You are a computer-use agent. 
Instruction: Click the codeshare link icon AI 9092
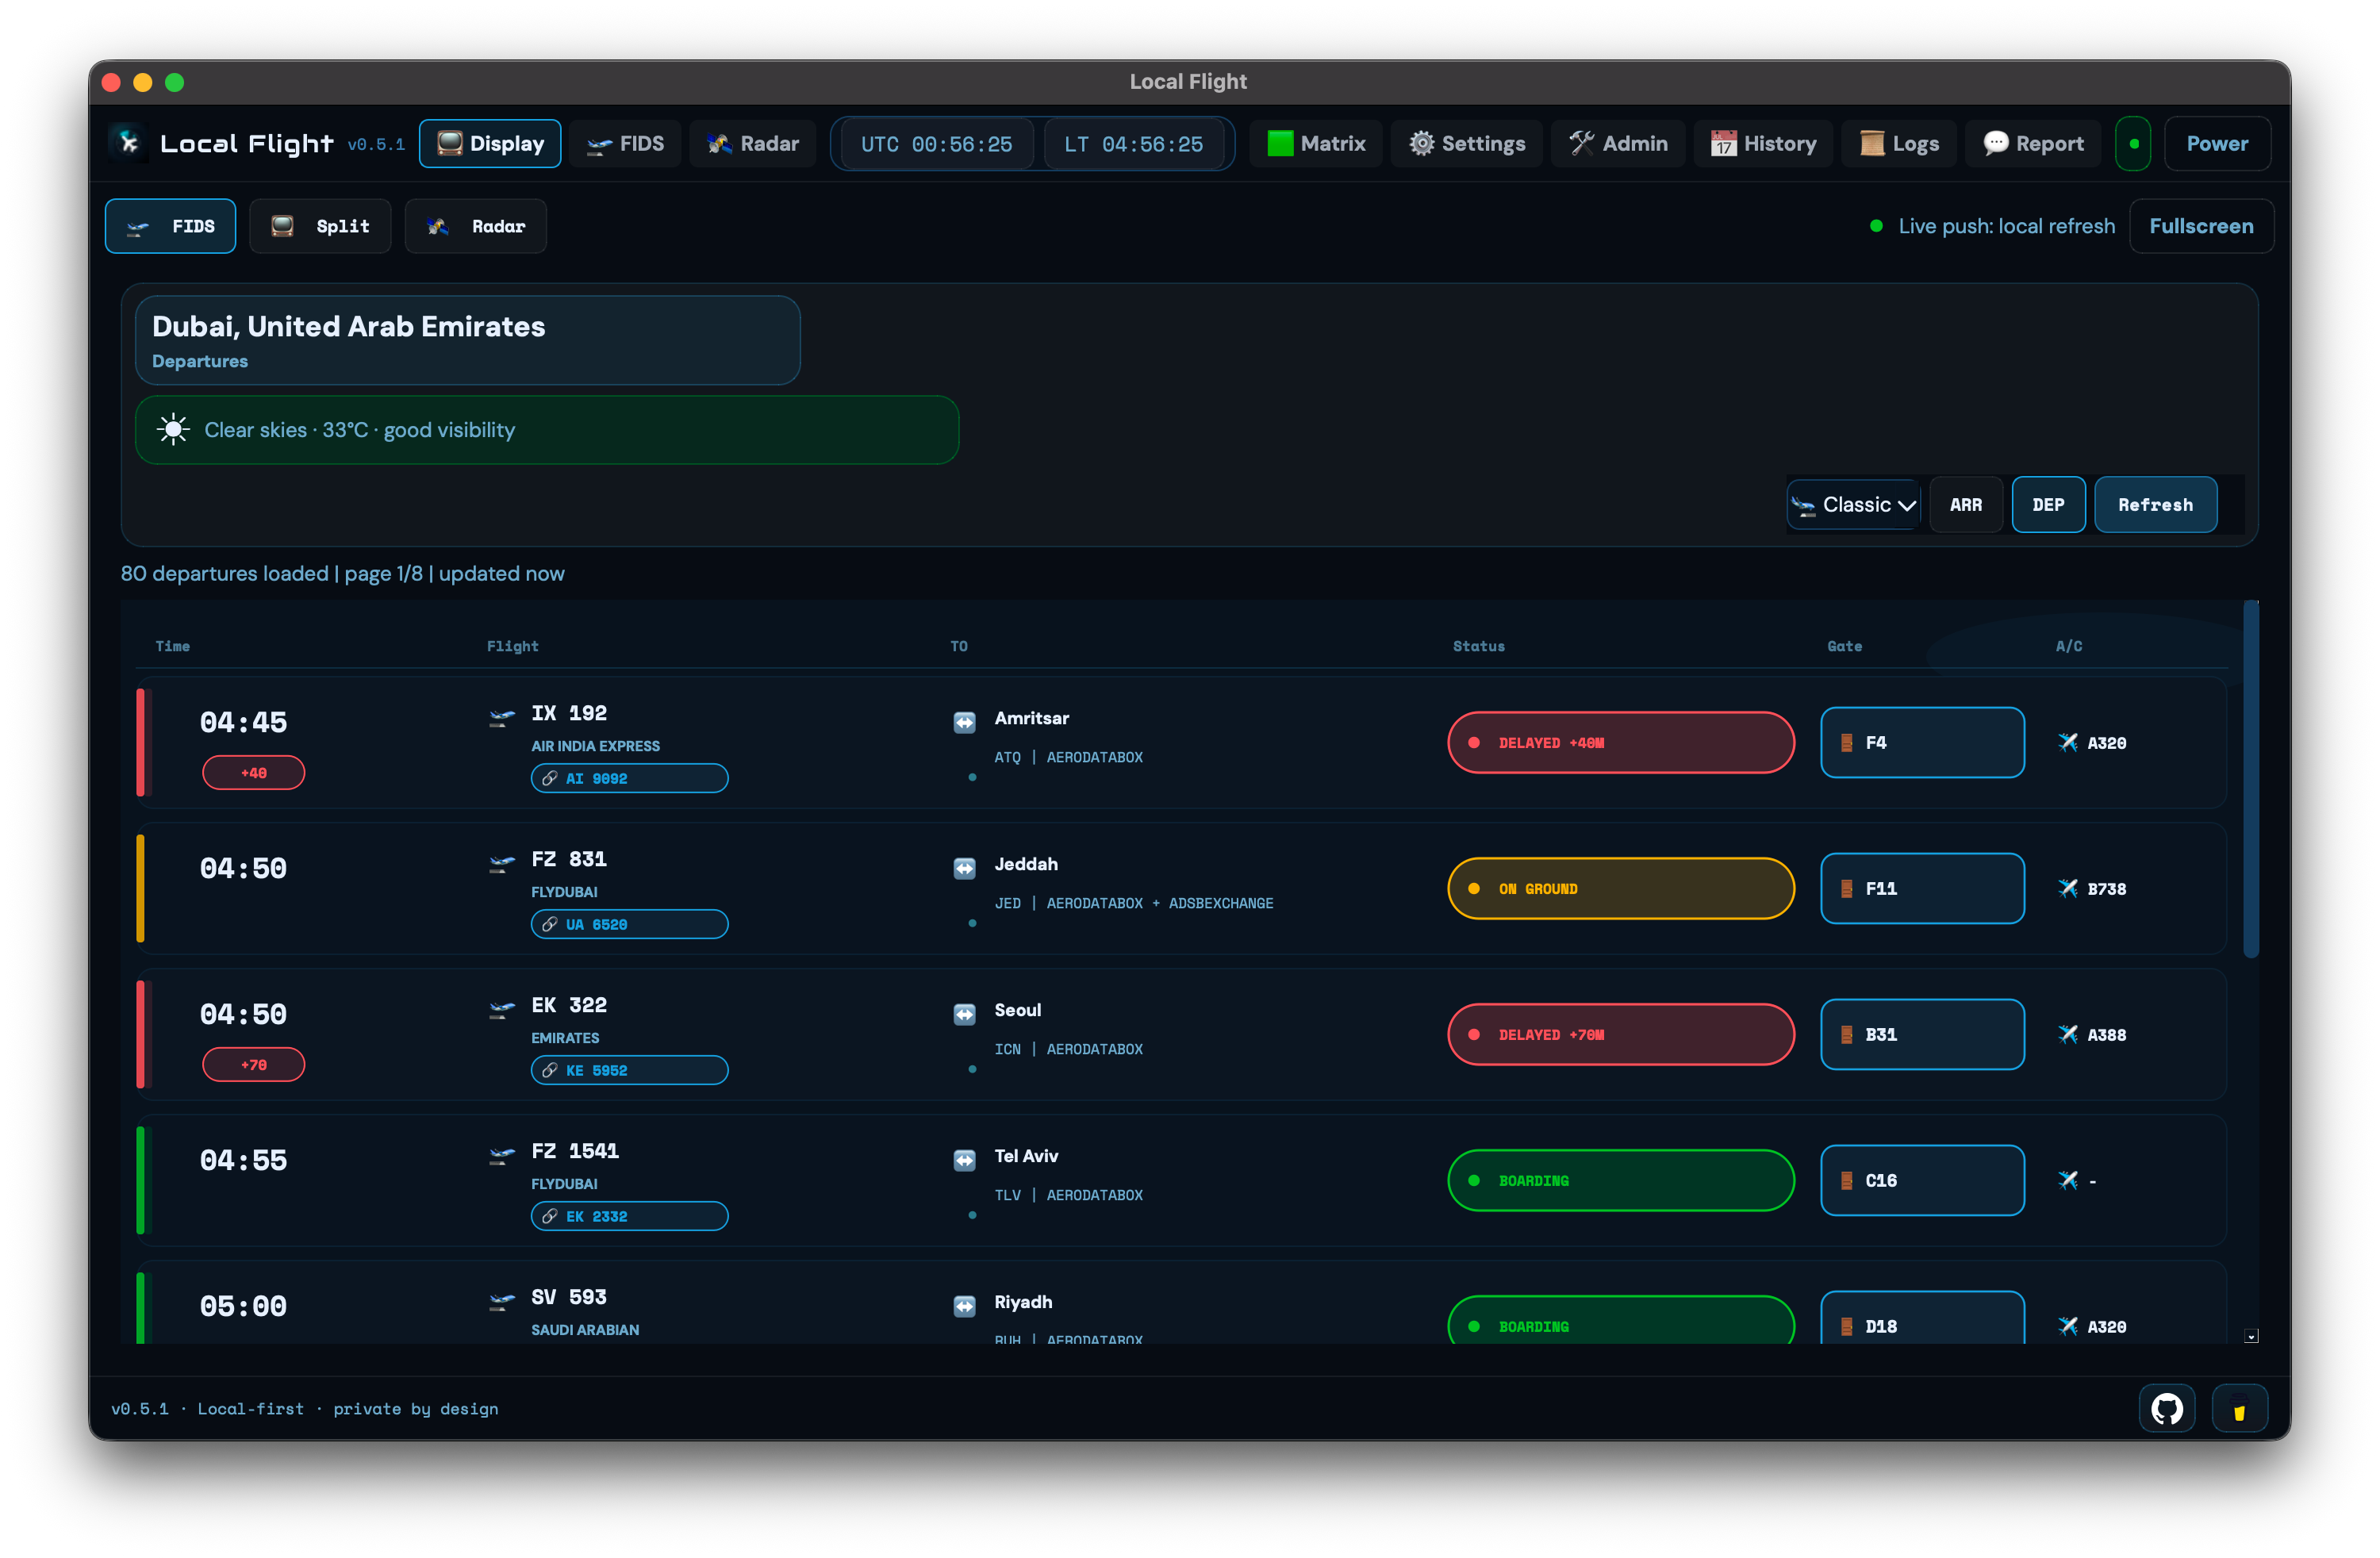pos(549,778)
